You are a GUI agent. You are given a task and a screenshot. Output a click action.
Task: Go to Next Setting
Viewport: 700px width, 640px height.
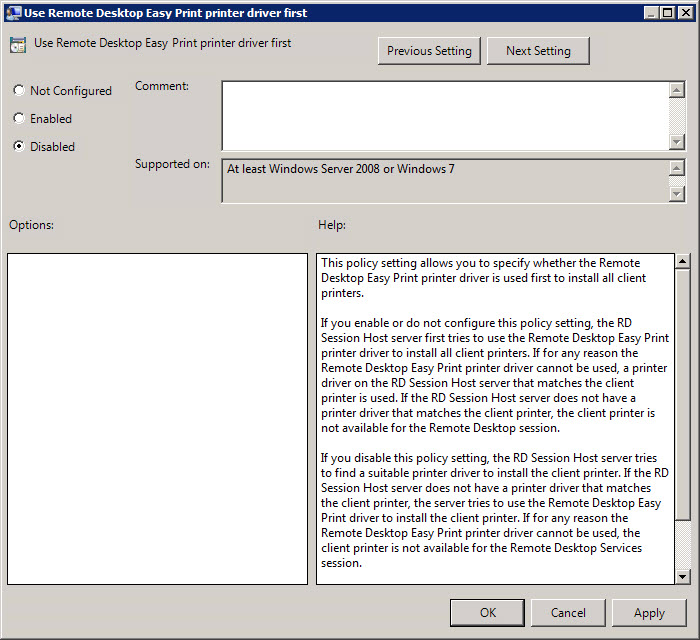pos(538,51)
